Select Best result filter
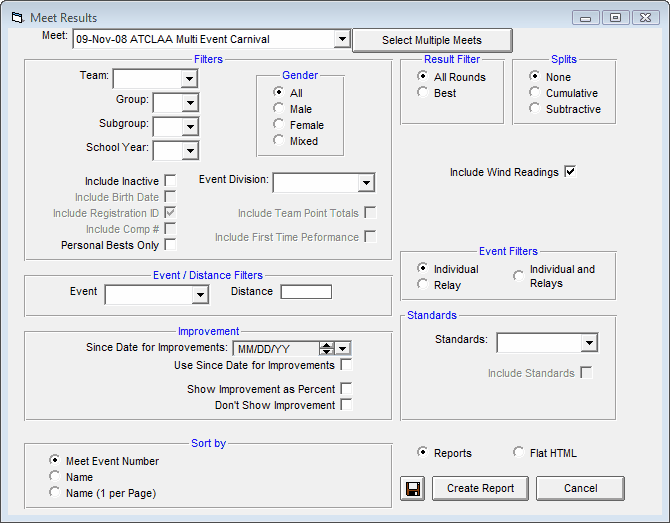This screenshot has height=523, width=670. pyautogui.click(x=423, y=92)
